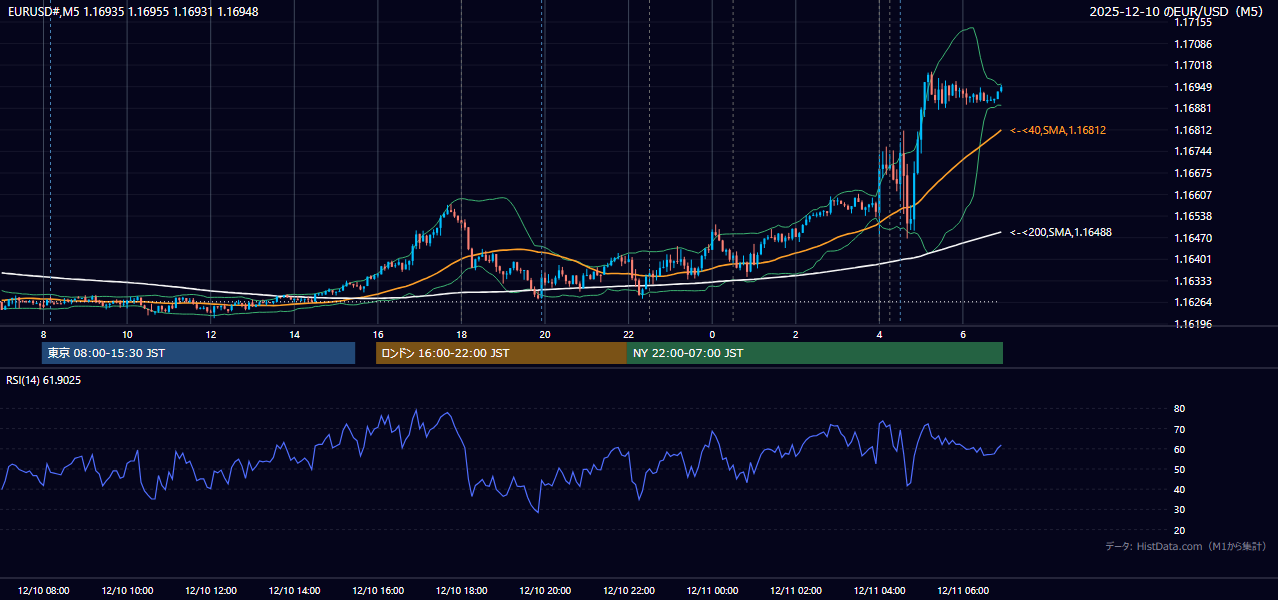Click hour tick 14 below the price chart
The image size is (1278, 600).
coord(294,334)
